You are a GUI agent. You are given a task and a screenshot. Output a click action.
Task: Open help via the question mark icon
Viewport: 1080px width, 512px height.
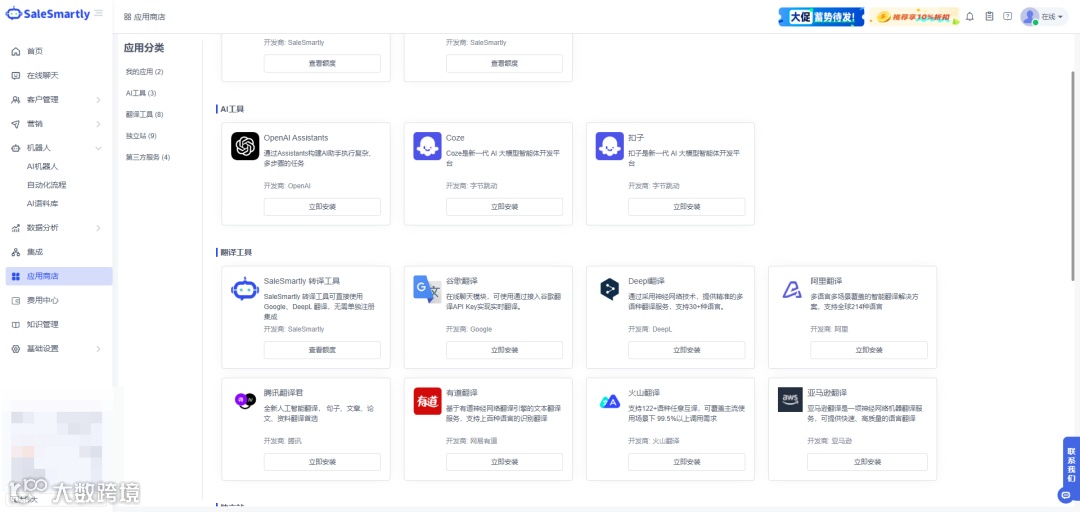point(1008,17)
